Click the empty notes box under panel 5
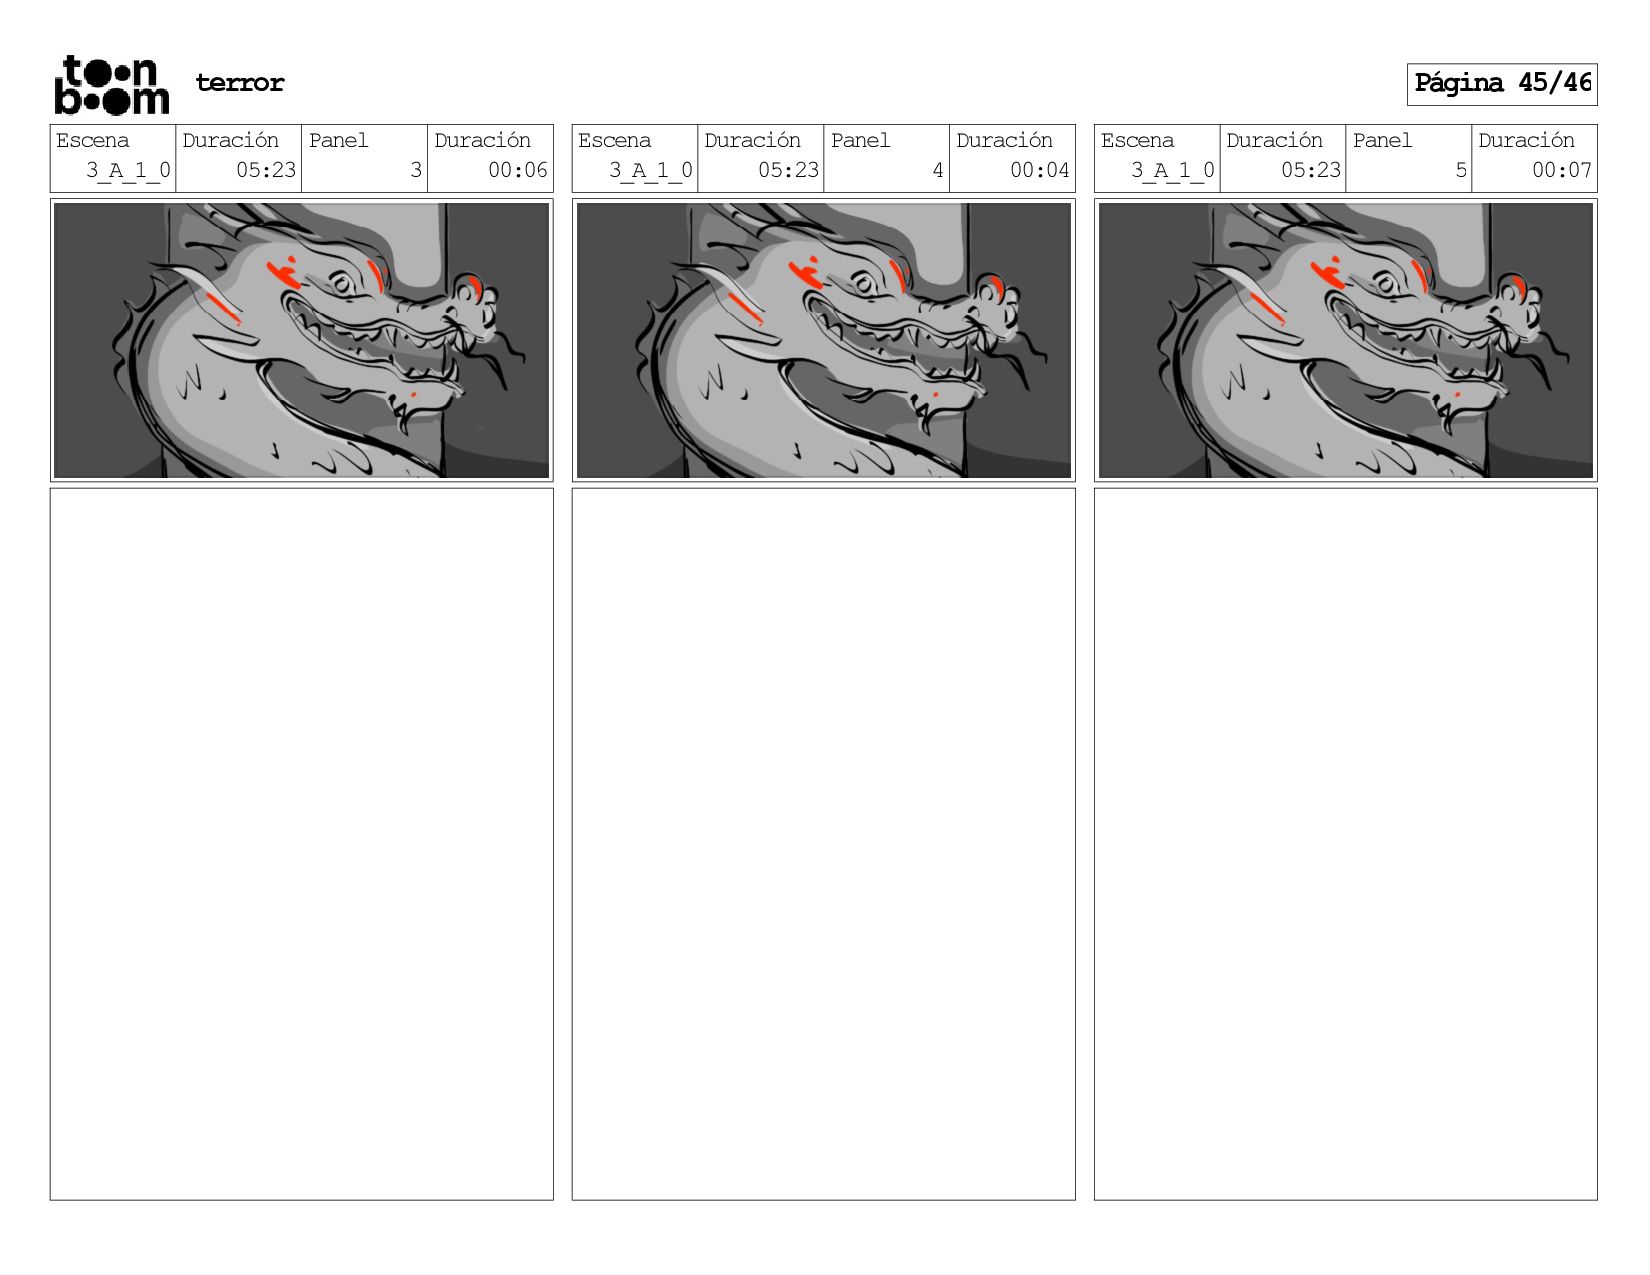The width and height of the screenshot is (1650, 1275). coord(1345,844)
